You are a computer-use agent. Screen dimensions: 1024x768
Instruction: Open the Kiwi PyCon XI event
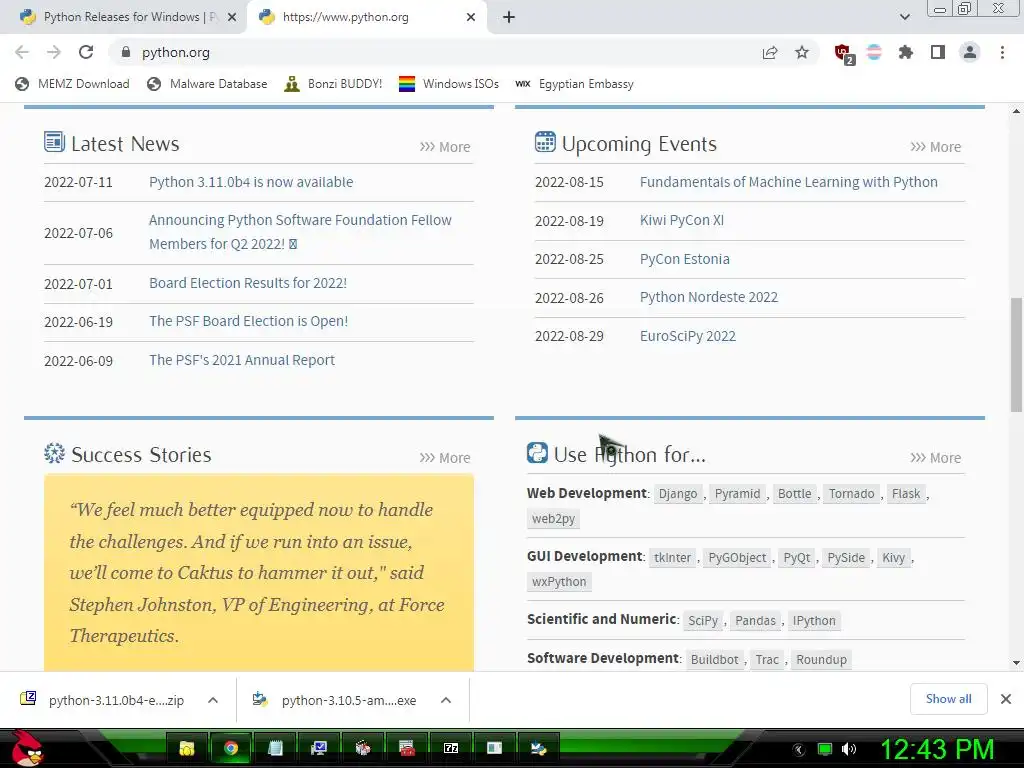[682, 220]
